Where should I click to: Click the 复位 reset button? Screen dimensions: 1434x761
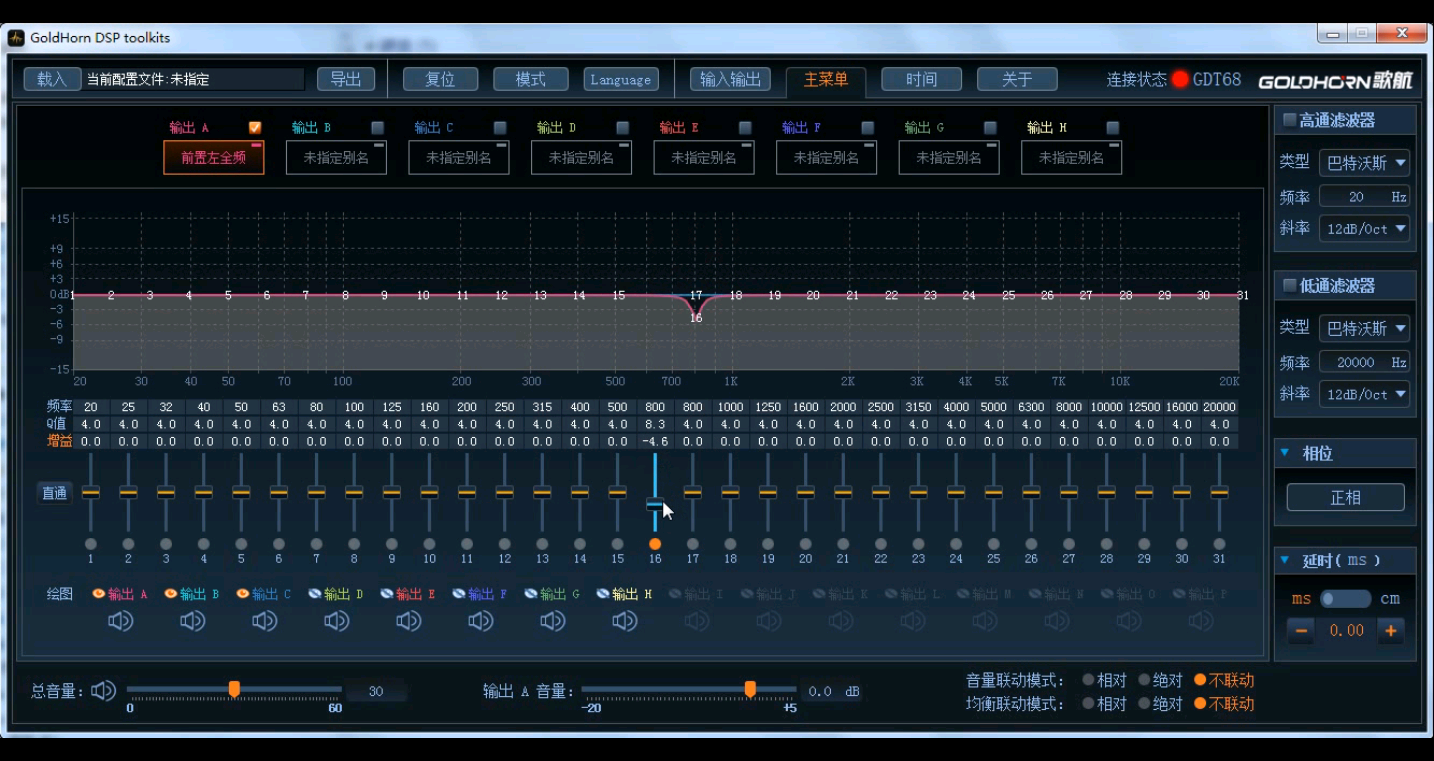pos(440,79)
